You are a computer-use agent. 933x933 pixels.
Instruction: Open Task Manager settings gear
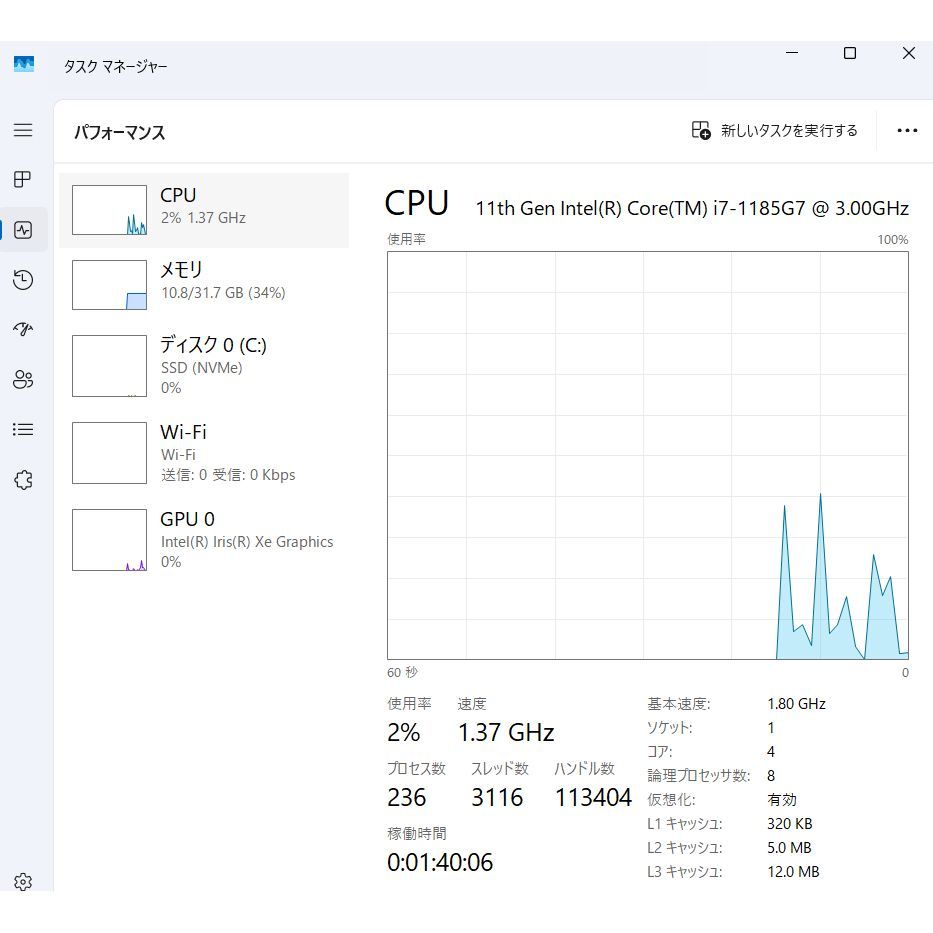pyautogui.click(x=23, y=882)
